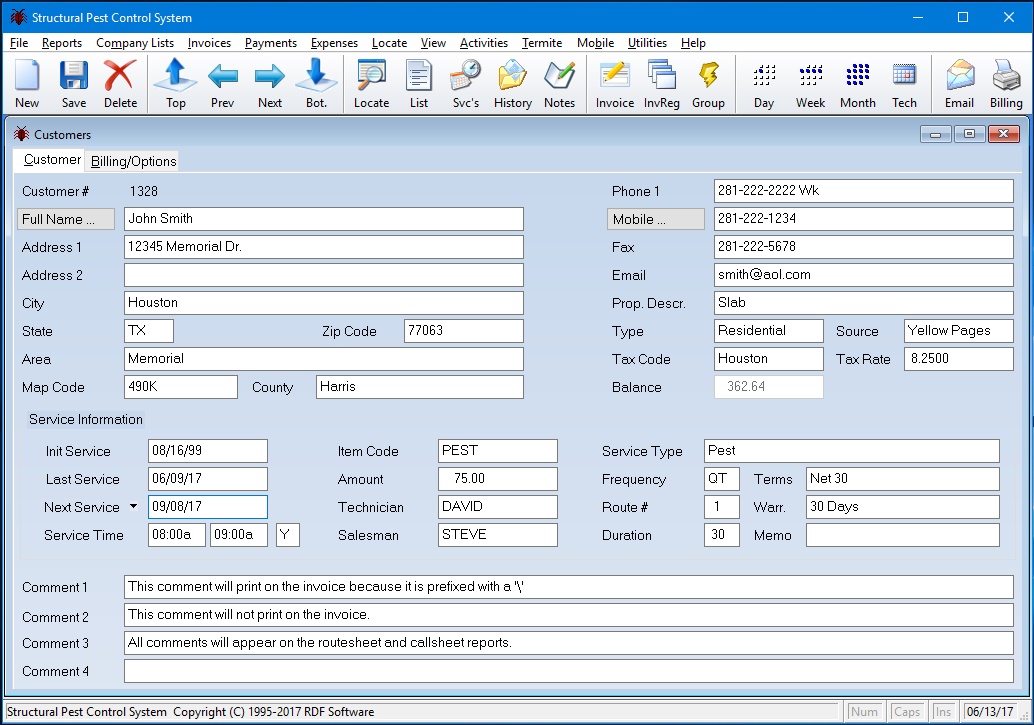Jump to Bot. record
Viewport: 1034px width, 725px height.
(x=317, y=84)
